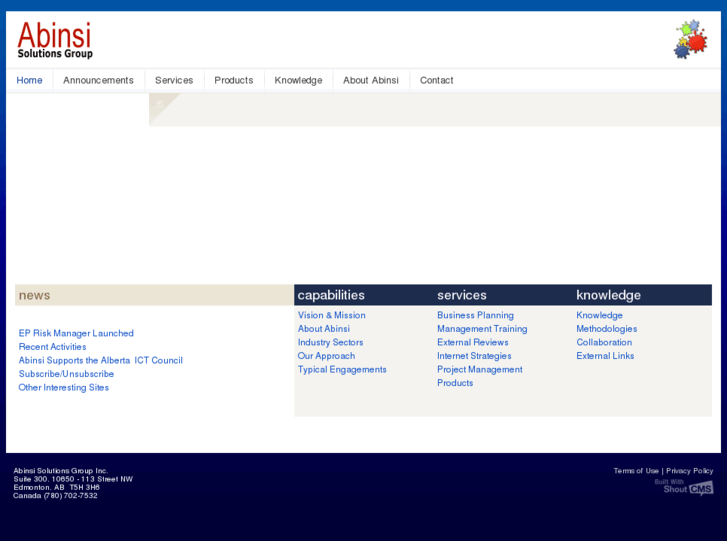This screenshot has height=545, width=727.
Task: Open the External Links link
Action: coord(605,356)
